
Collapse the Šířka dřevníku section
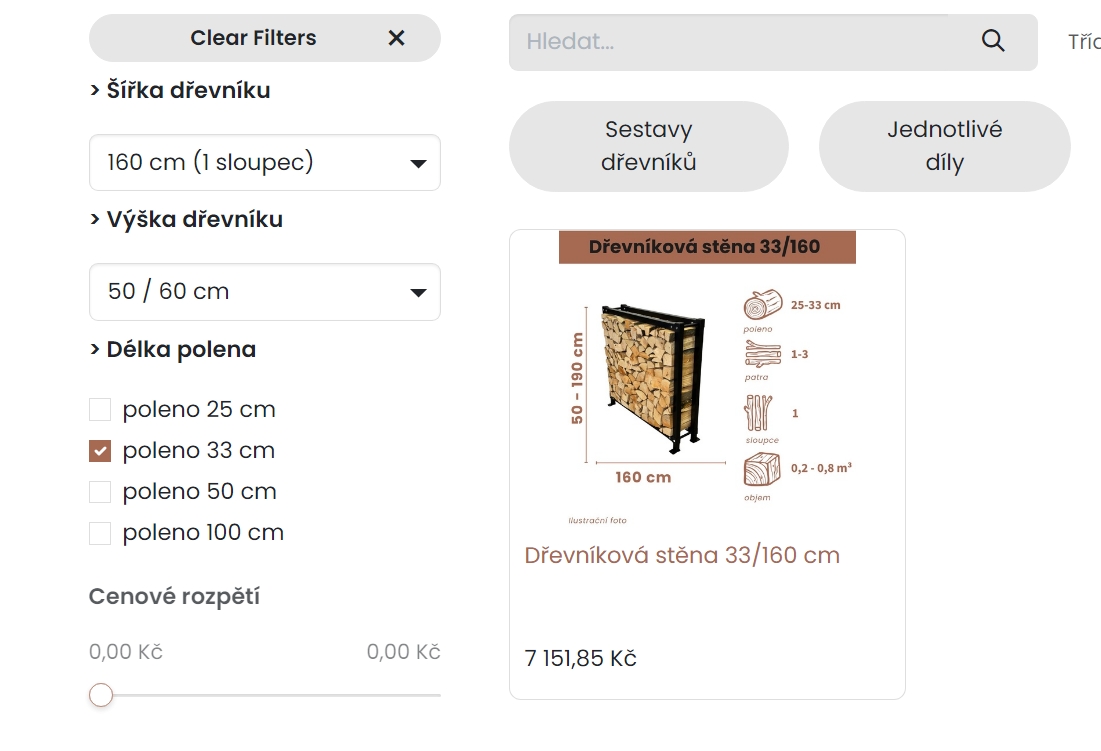point(180,91)
